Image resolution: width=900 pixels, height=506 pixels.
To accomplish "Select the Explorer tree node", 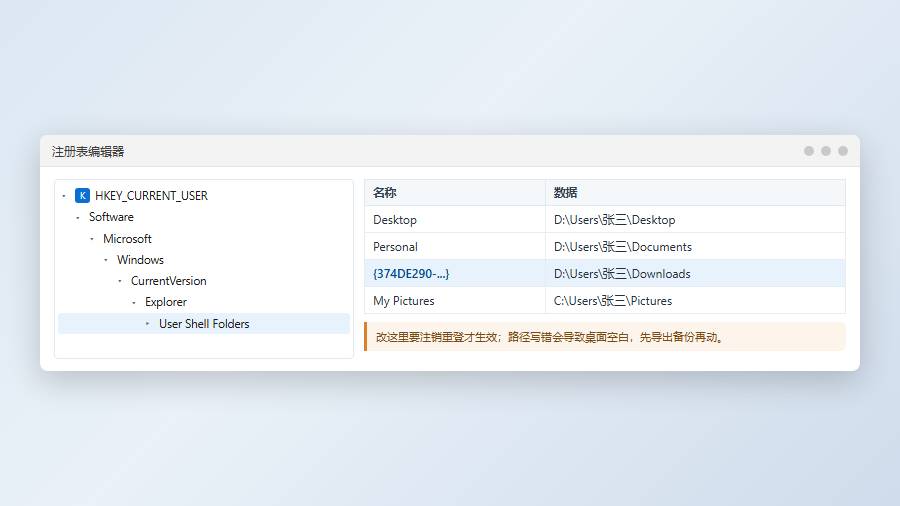I will 166,302.
